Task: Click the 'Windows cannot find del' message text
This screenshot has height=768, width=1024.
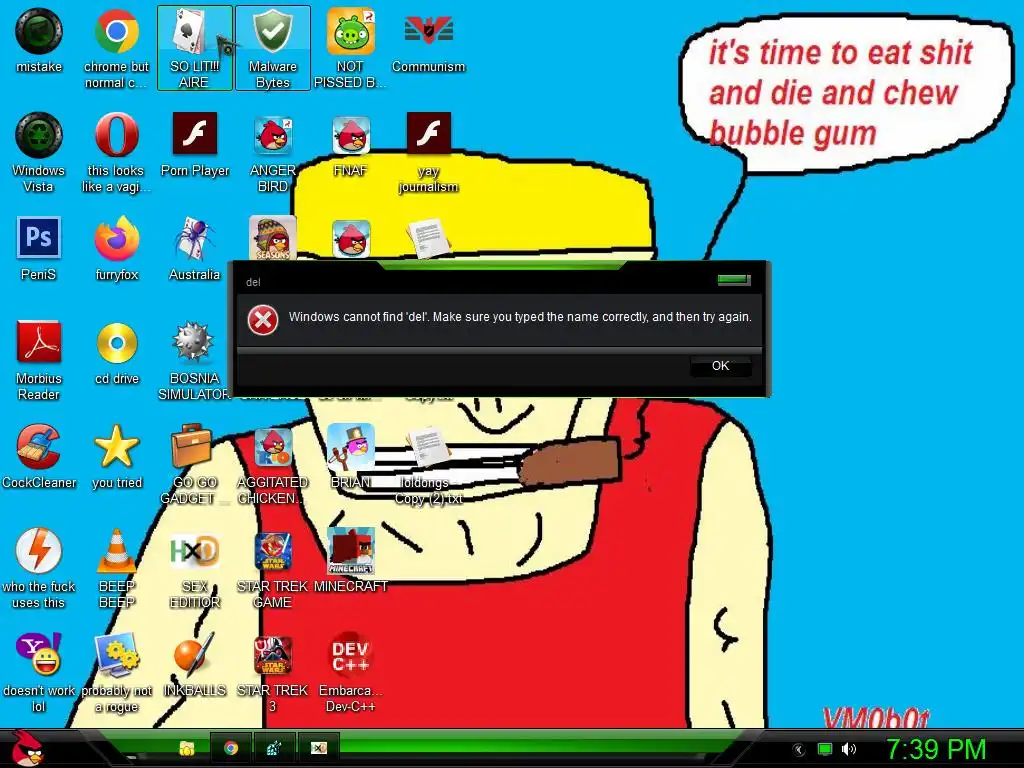Action: (x=520, y=317)
